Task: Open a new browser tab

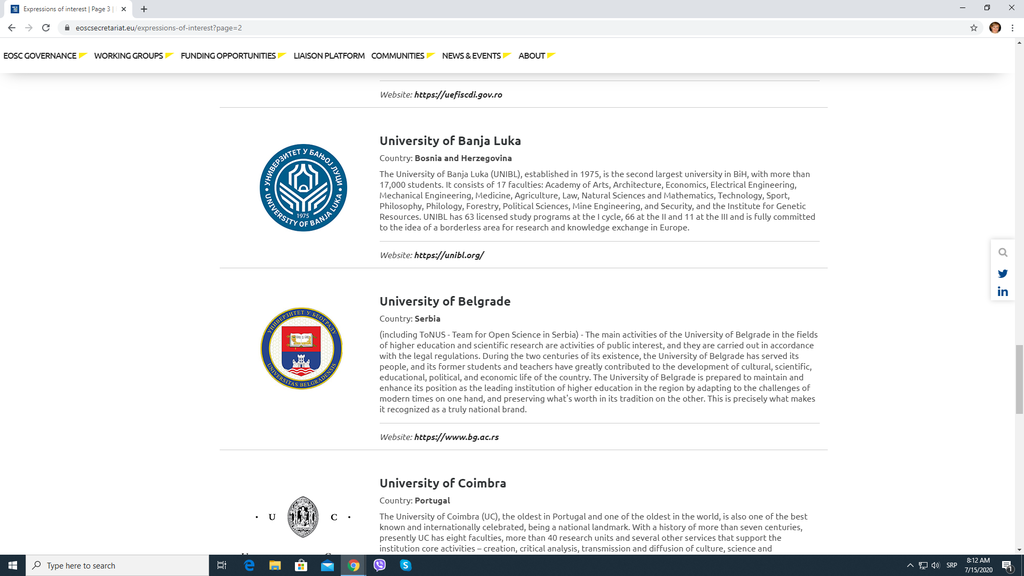Action: point(144,9)
